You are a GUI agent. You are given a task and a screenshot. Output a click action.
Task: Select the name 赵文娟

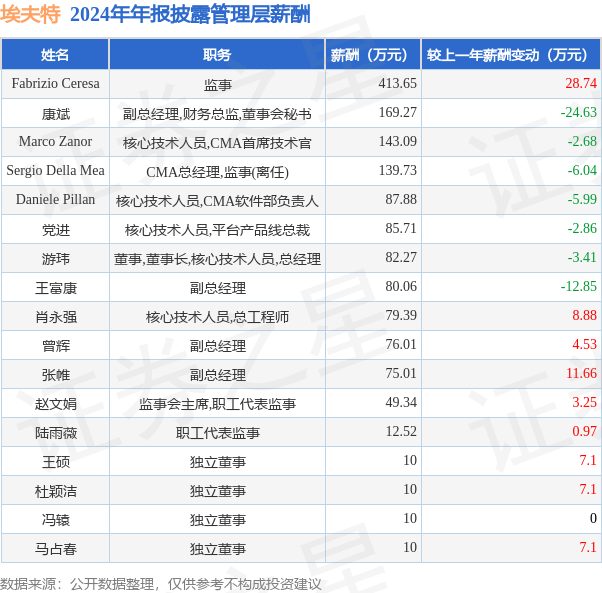pyautogui.click(x=55, y=404)
